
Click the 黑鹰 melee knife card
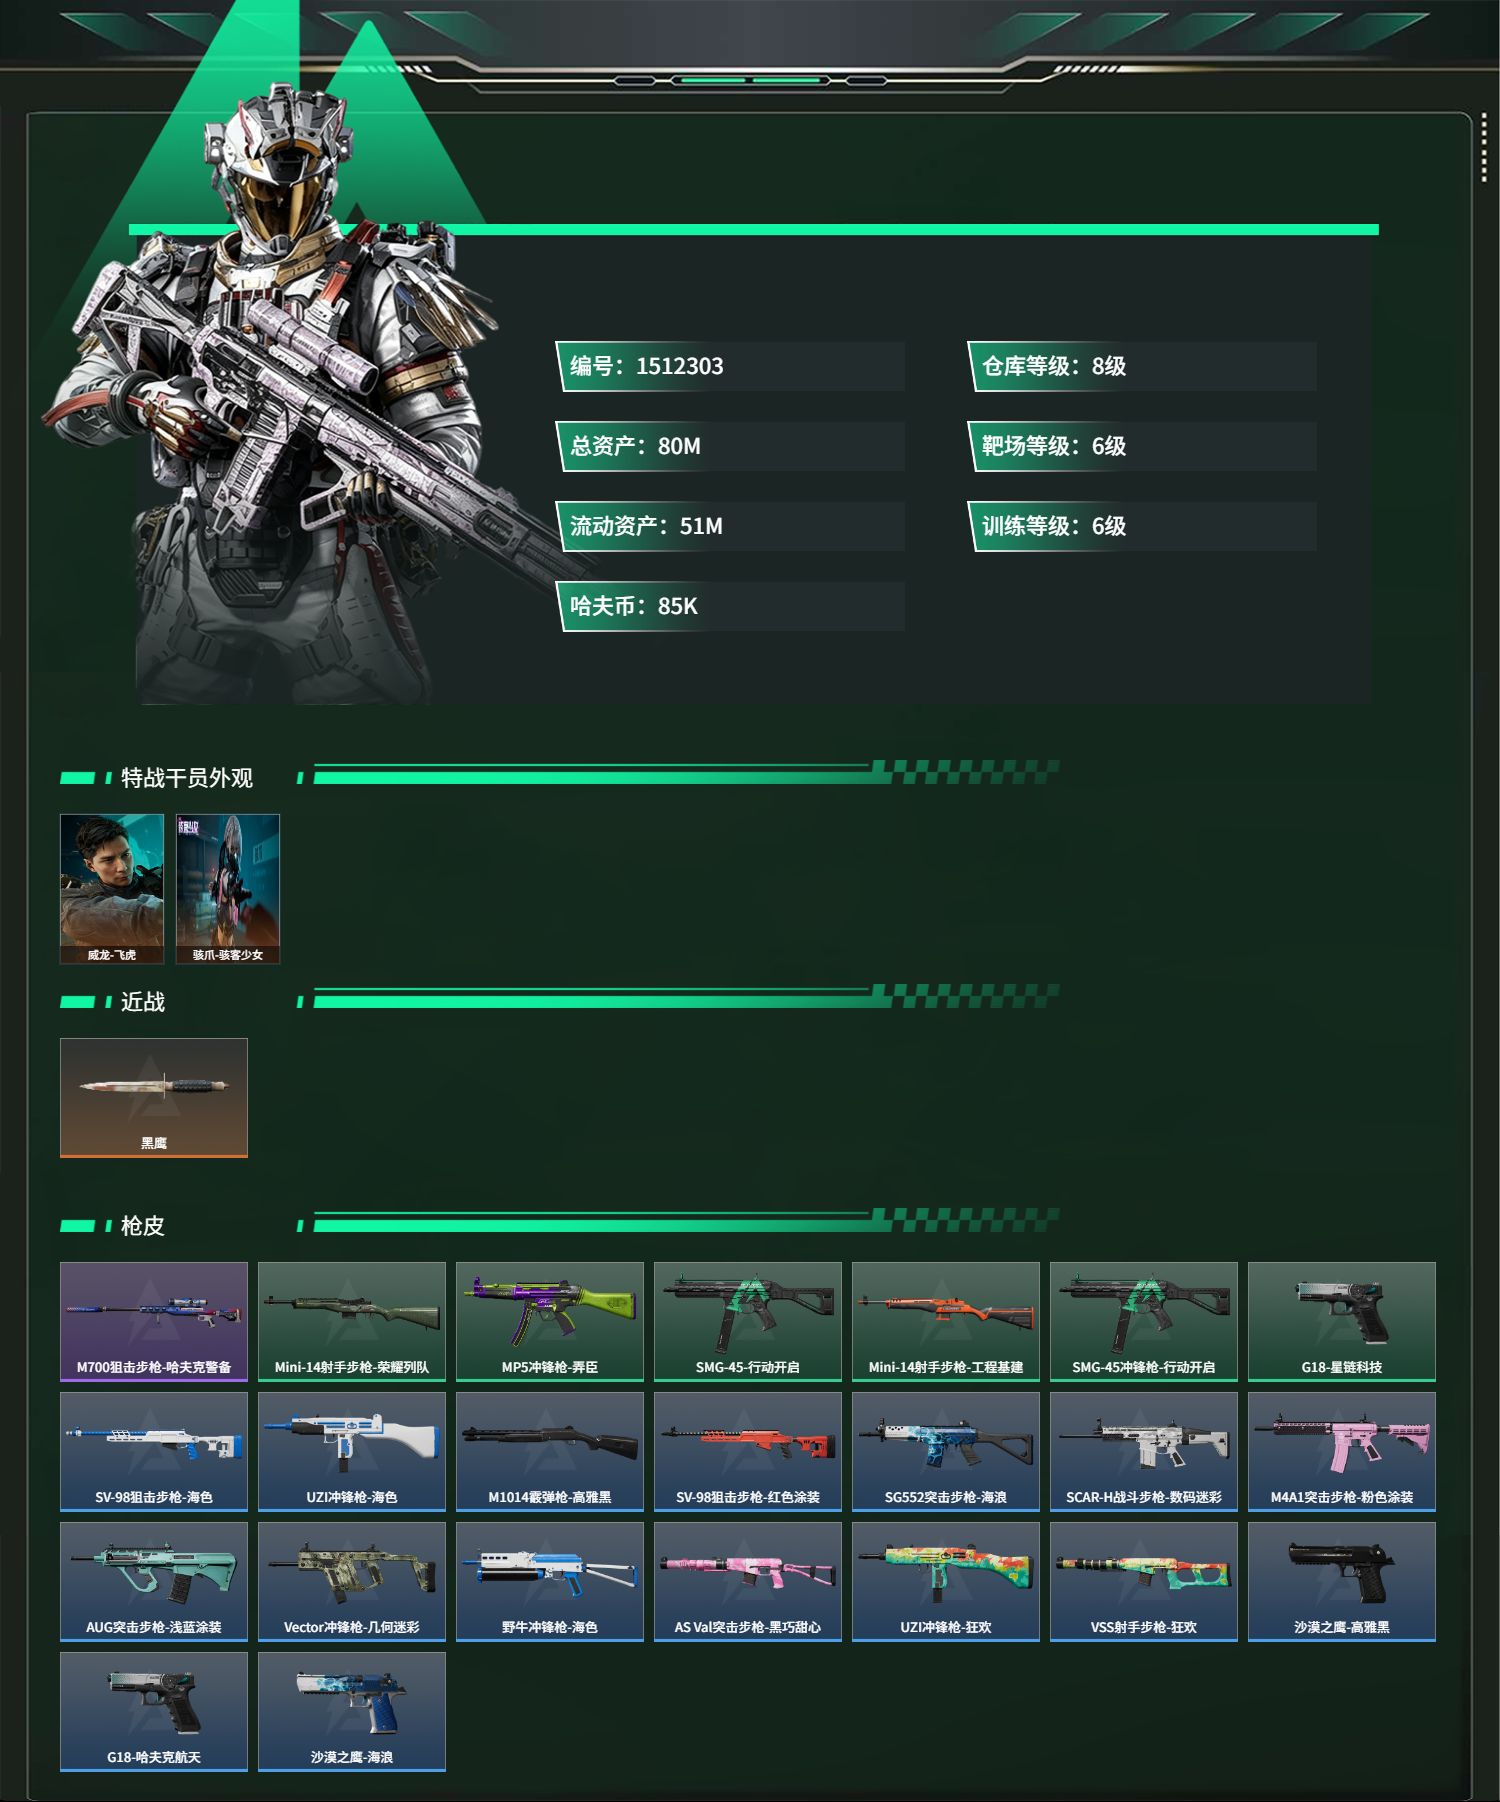tap(154, 1097)
